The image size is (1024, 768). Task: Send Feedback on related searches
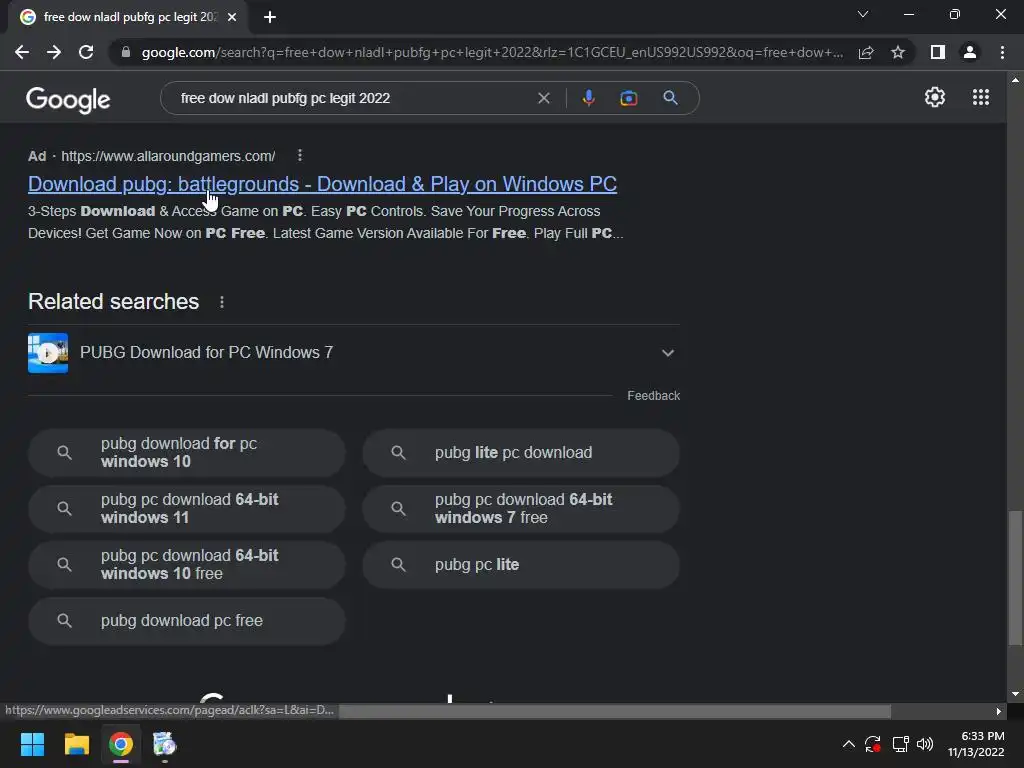[653, 396]
